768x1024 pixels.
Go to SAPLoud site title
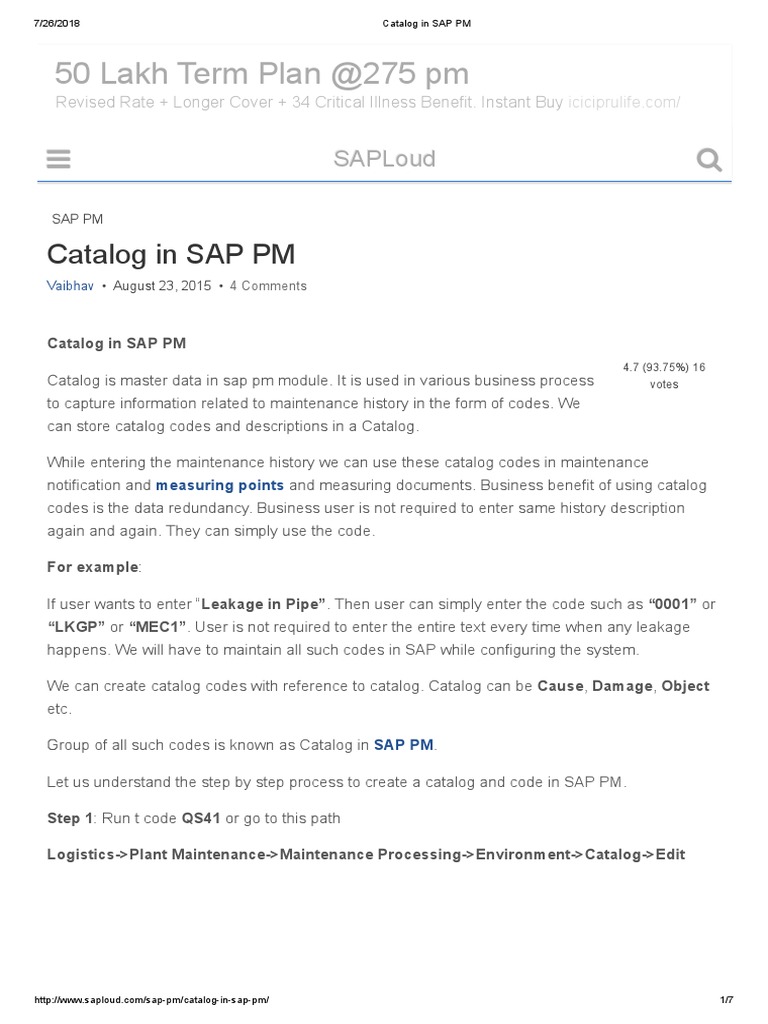click(x=384, y=159)
